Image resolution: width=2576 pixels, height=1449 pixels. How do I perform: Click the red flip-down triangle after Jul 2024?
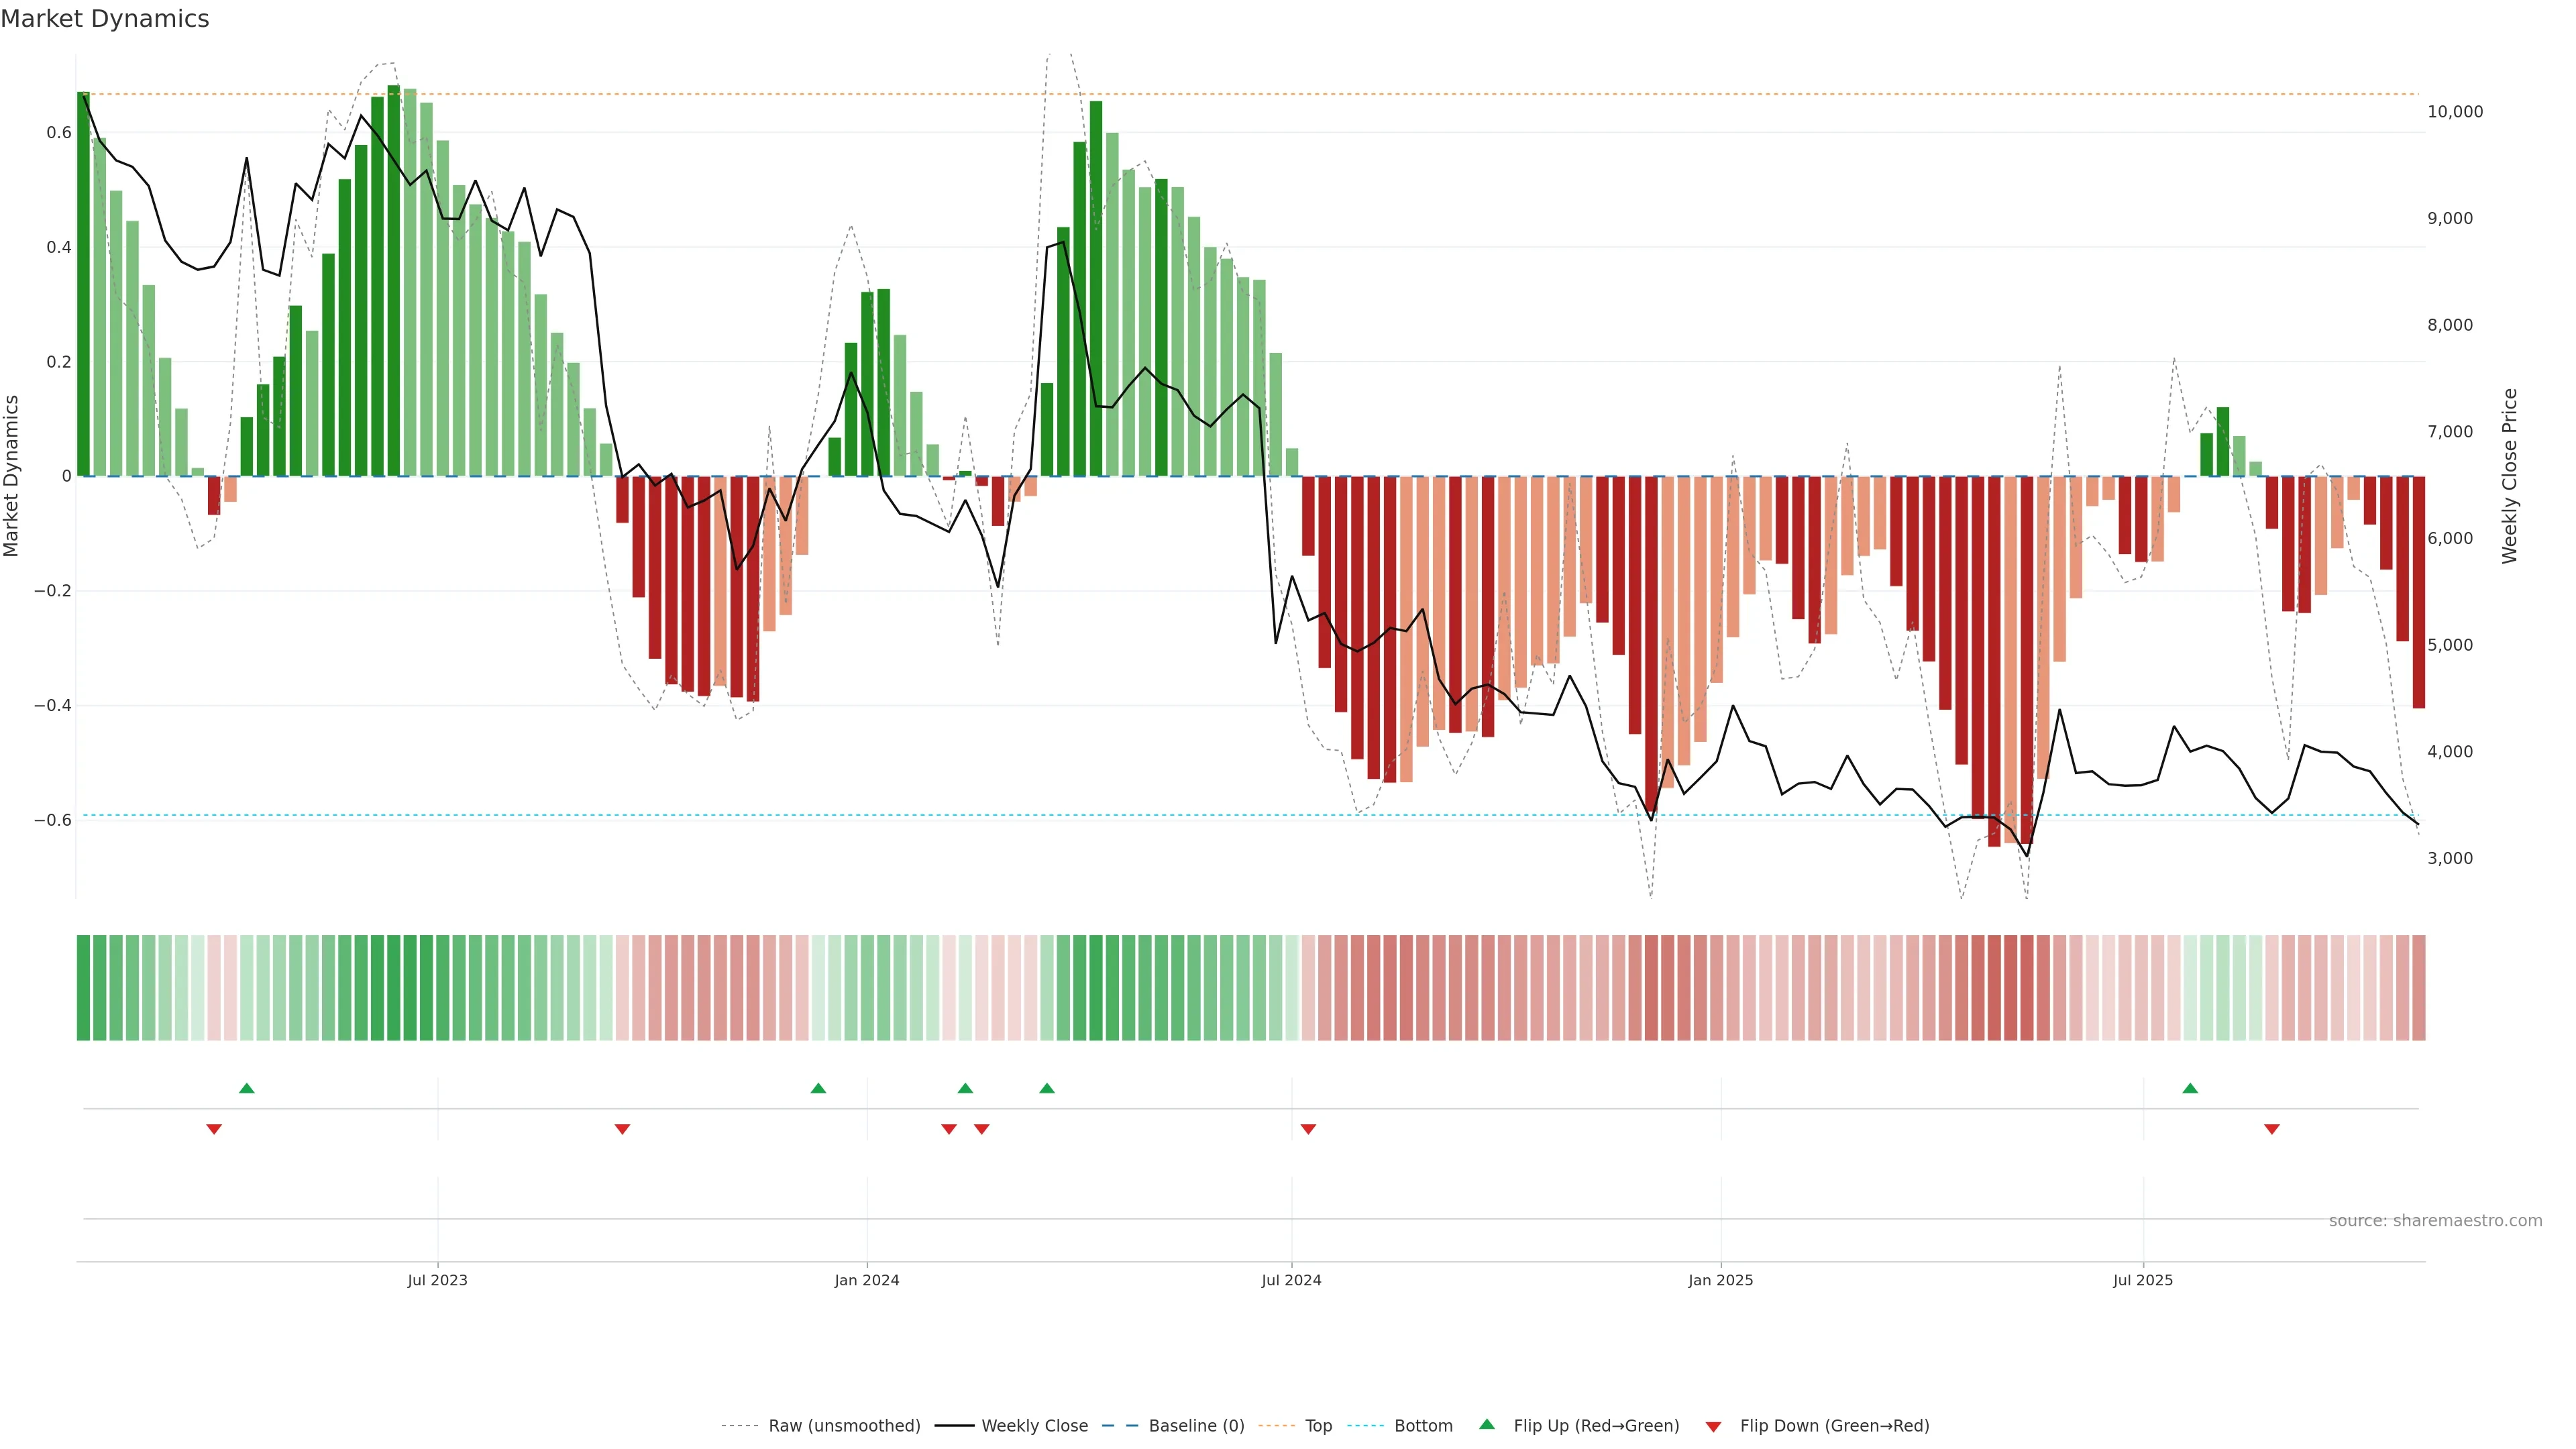[x=1308, y=1129]
